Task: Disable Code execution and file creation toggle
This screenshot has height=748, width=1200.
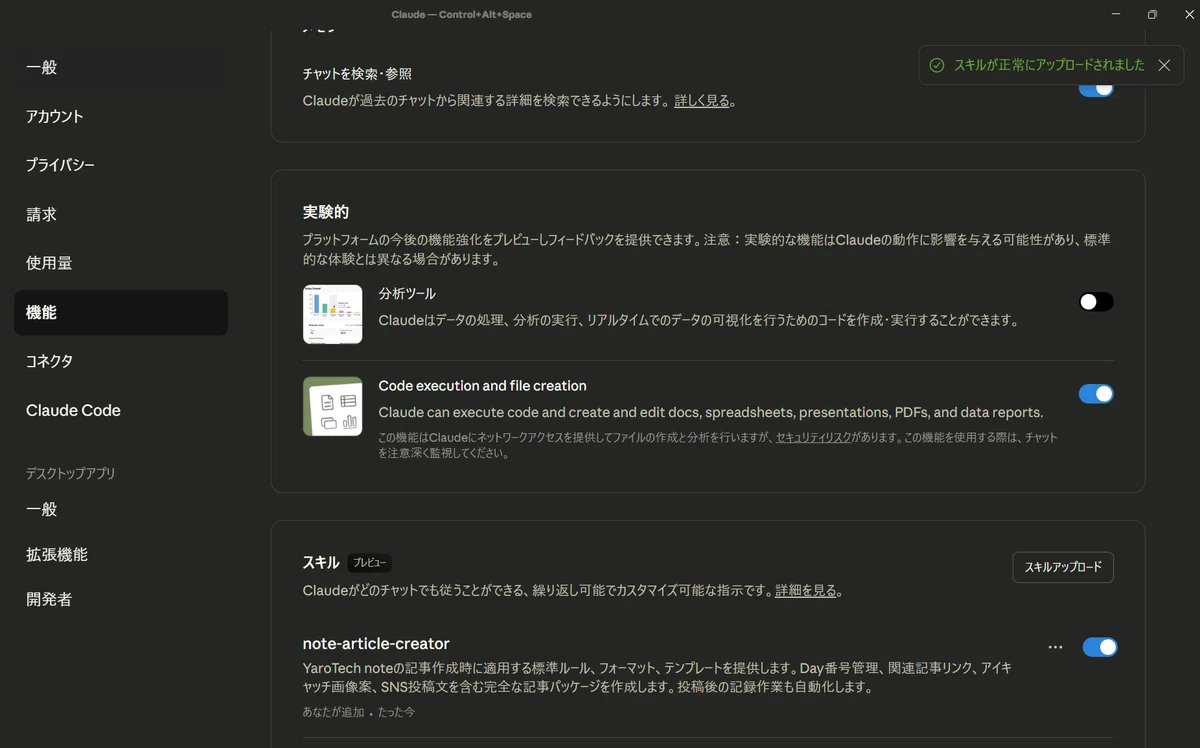Action: tap(1096, 394)
